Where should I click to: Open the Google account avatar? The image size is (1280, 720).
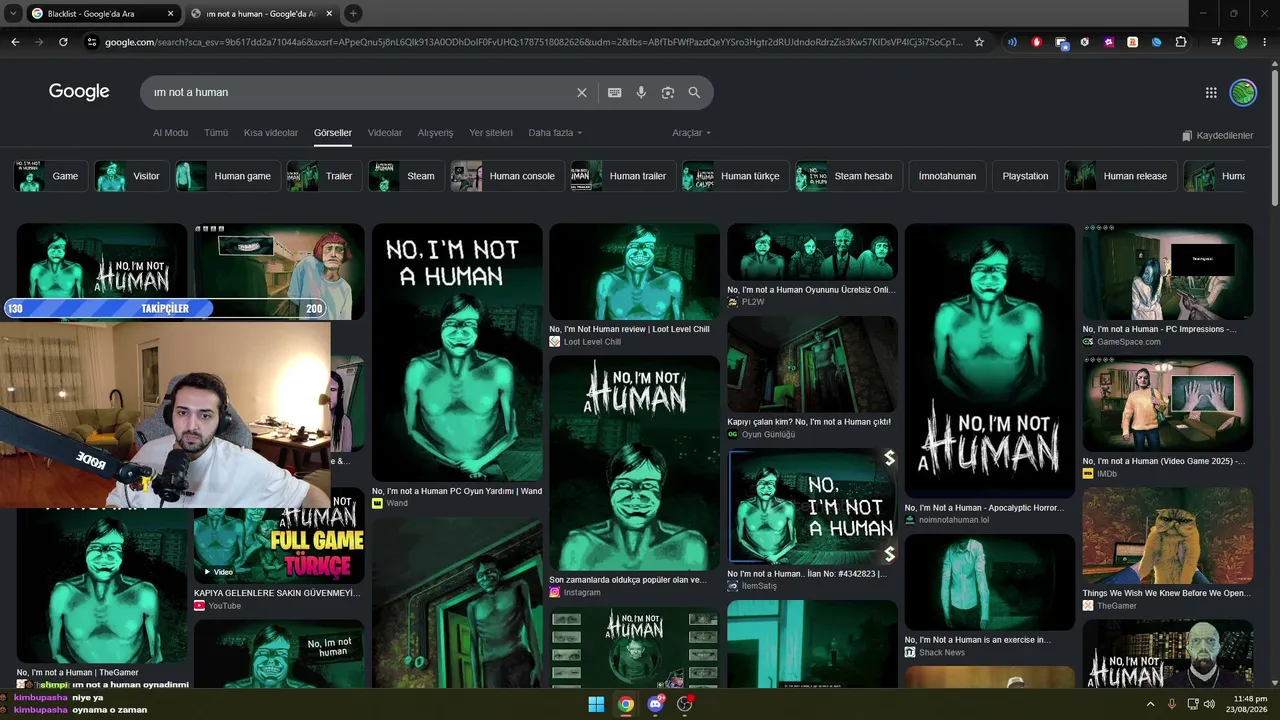[x=1243, y=92]
